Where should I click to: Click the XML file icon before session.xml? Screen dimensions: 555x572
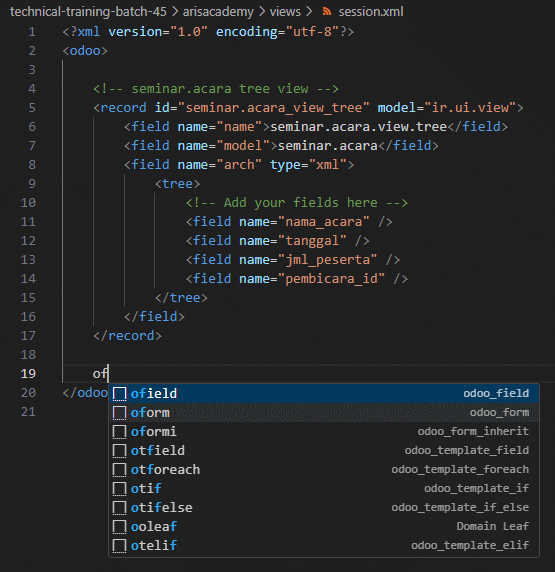(327, 12)
